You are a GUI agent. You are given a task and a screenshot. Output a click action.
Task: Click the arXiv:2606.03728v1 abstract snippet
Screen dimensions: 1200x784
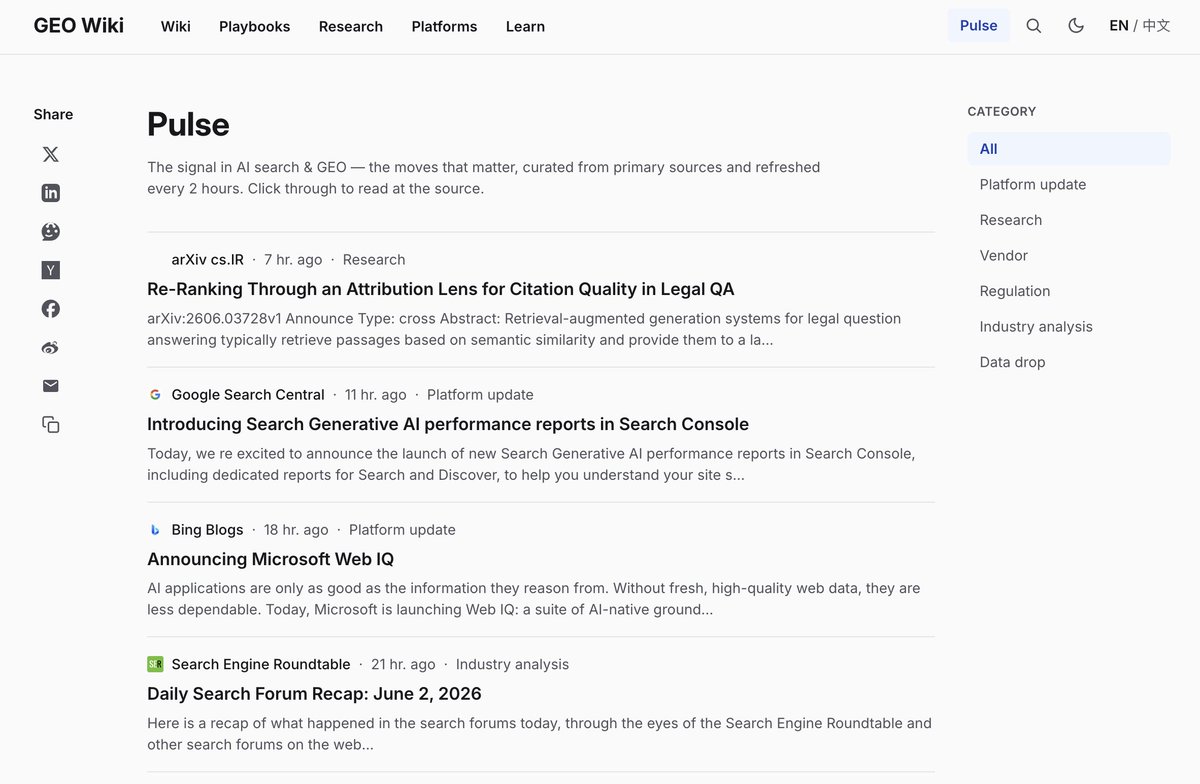524,329
